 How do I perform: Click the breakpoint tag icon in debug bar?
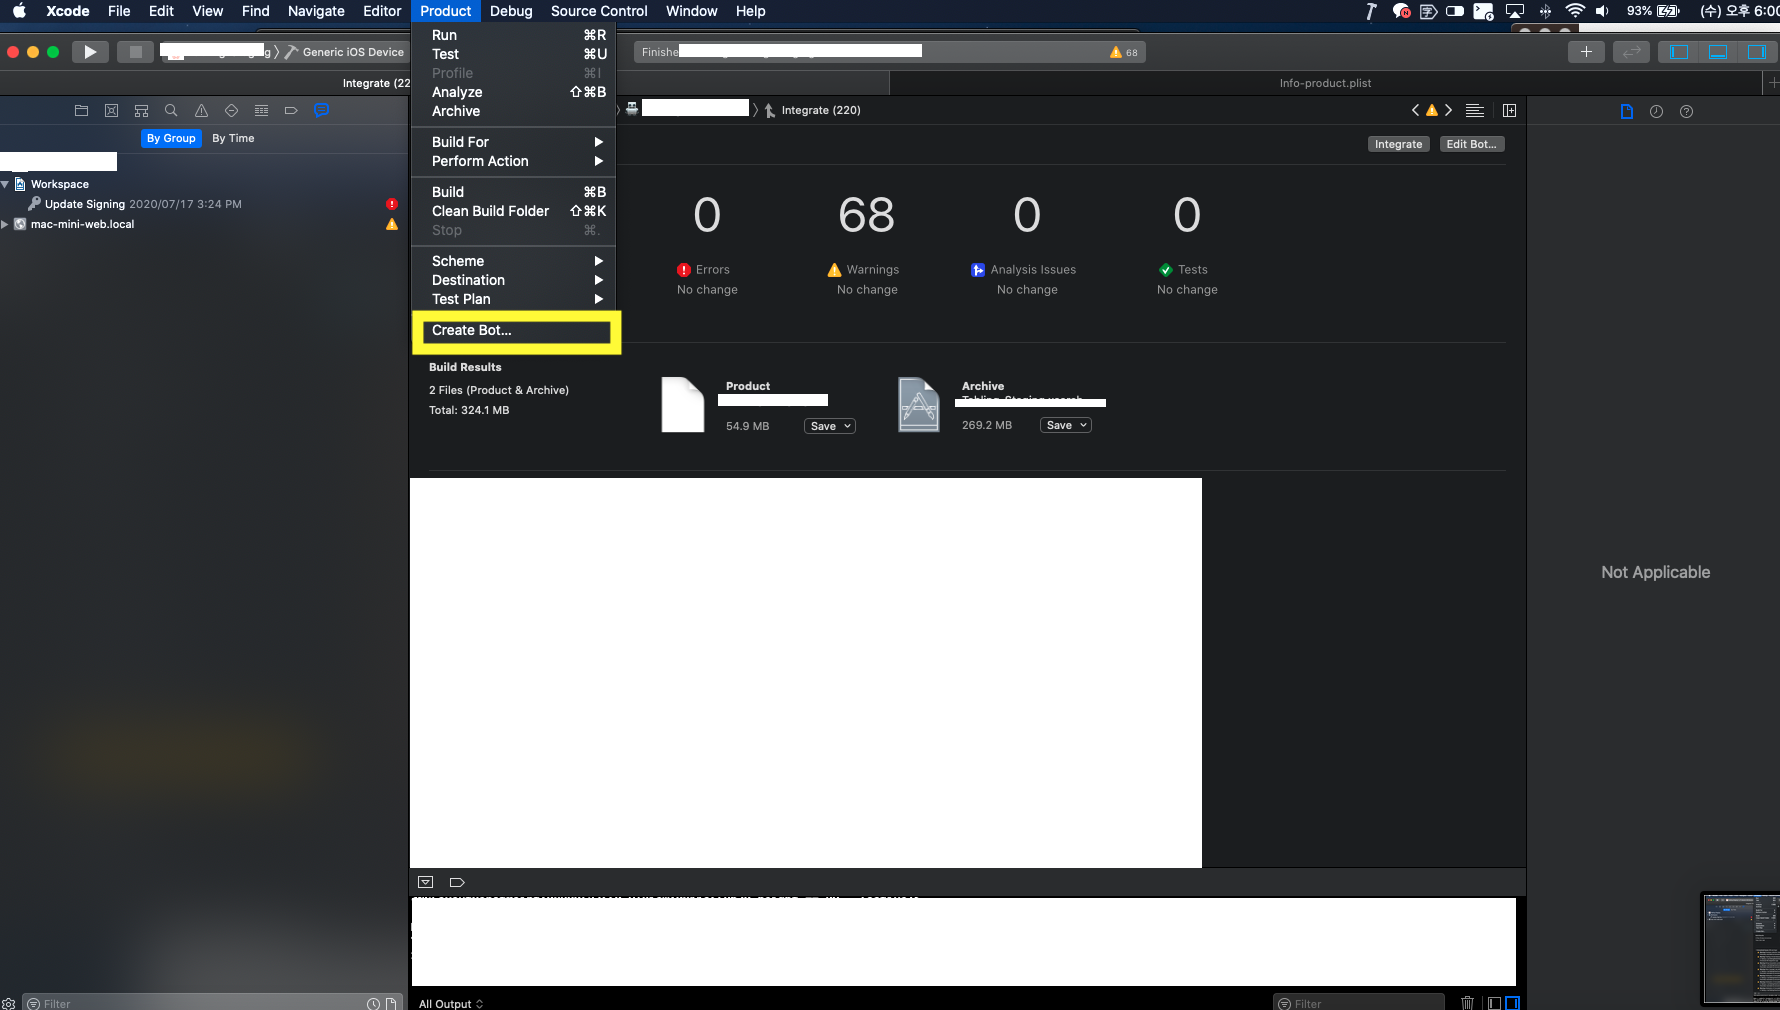[457, 882]
